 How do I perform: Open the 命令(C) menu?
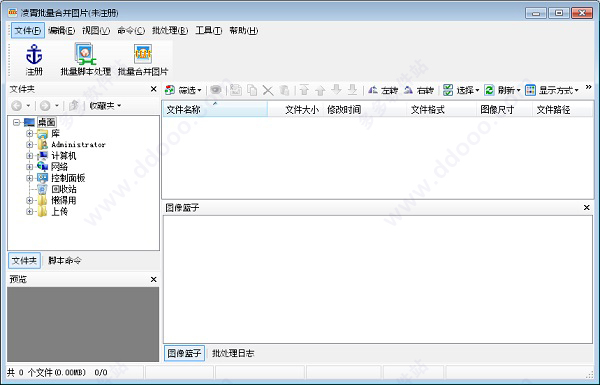pos(131,31)
